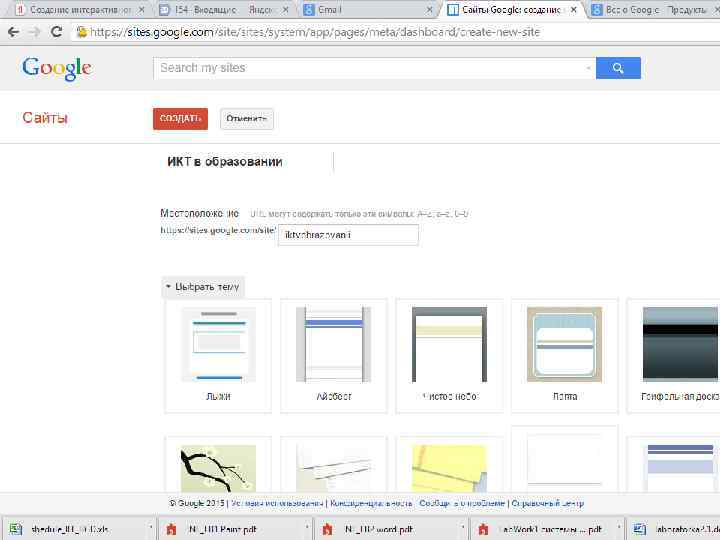Open the Сообщить о проблеме link

coord(461,503)
